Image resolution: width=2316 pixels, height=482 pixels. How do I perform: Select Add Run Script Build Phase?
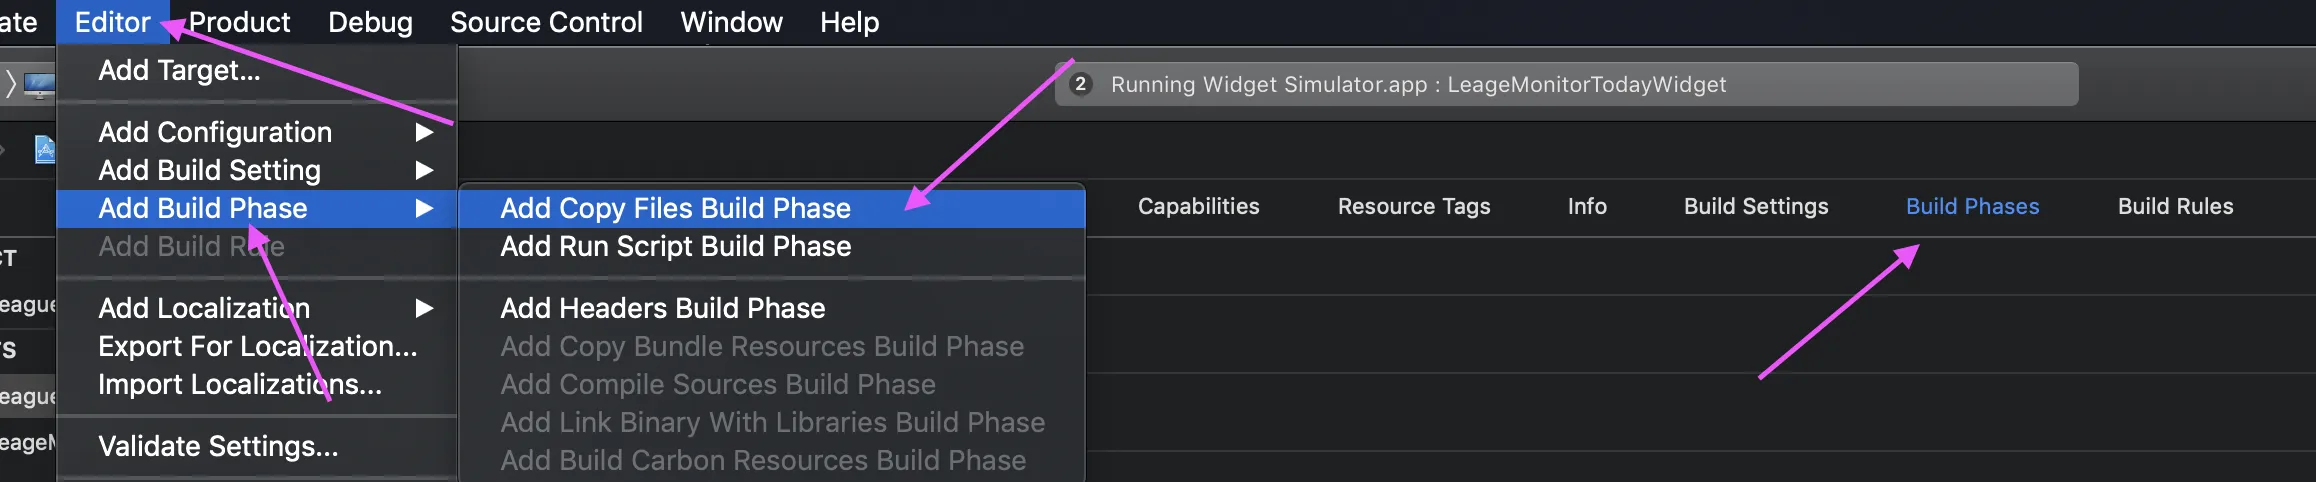675,246
